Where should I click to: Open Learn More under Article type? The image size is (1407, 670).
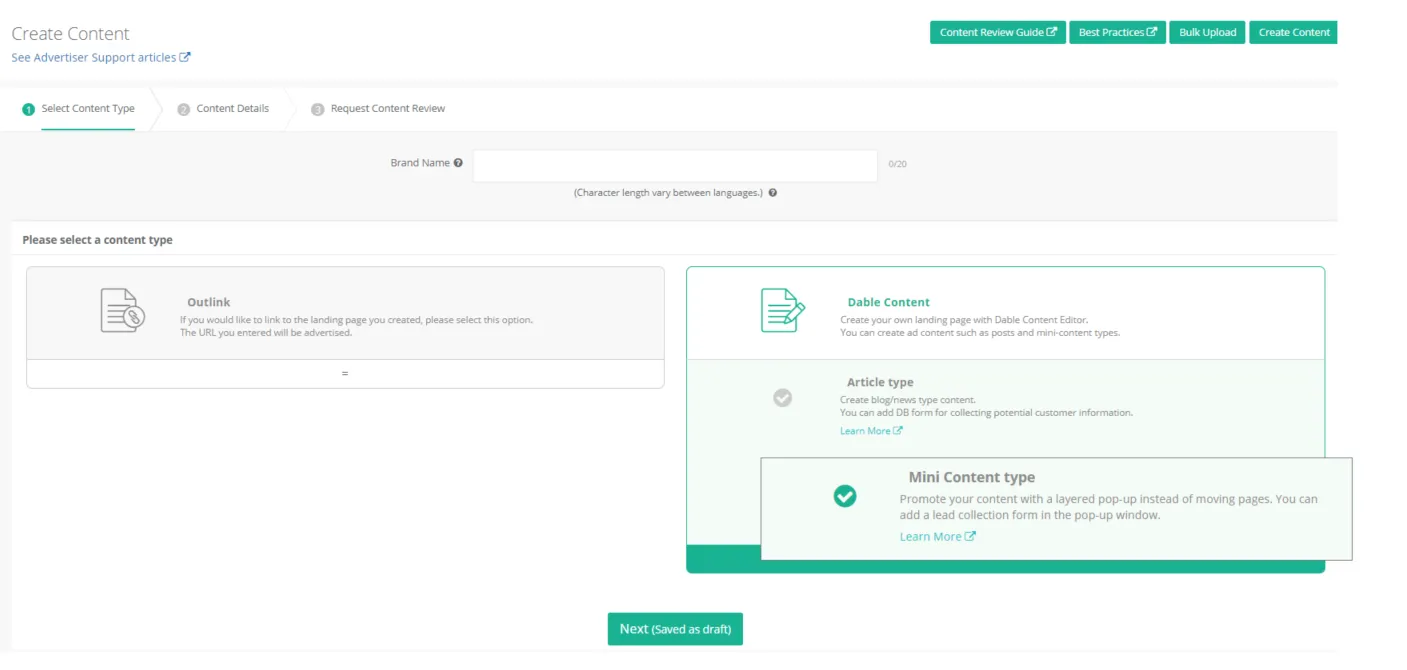(871, 431)
